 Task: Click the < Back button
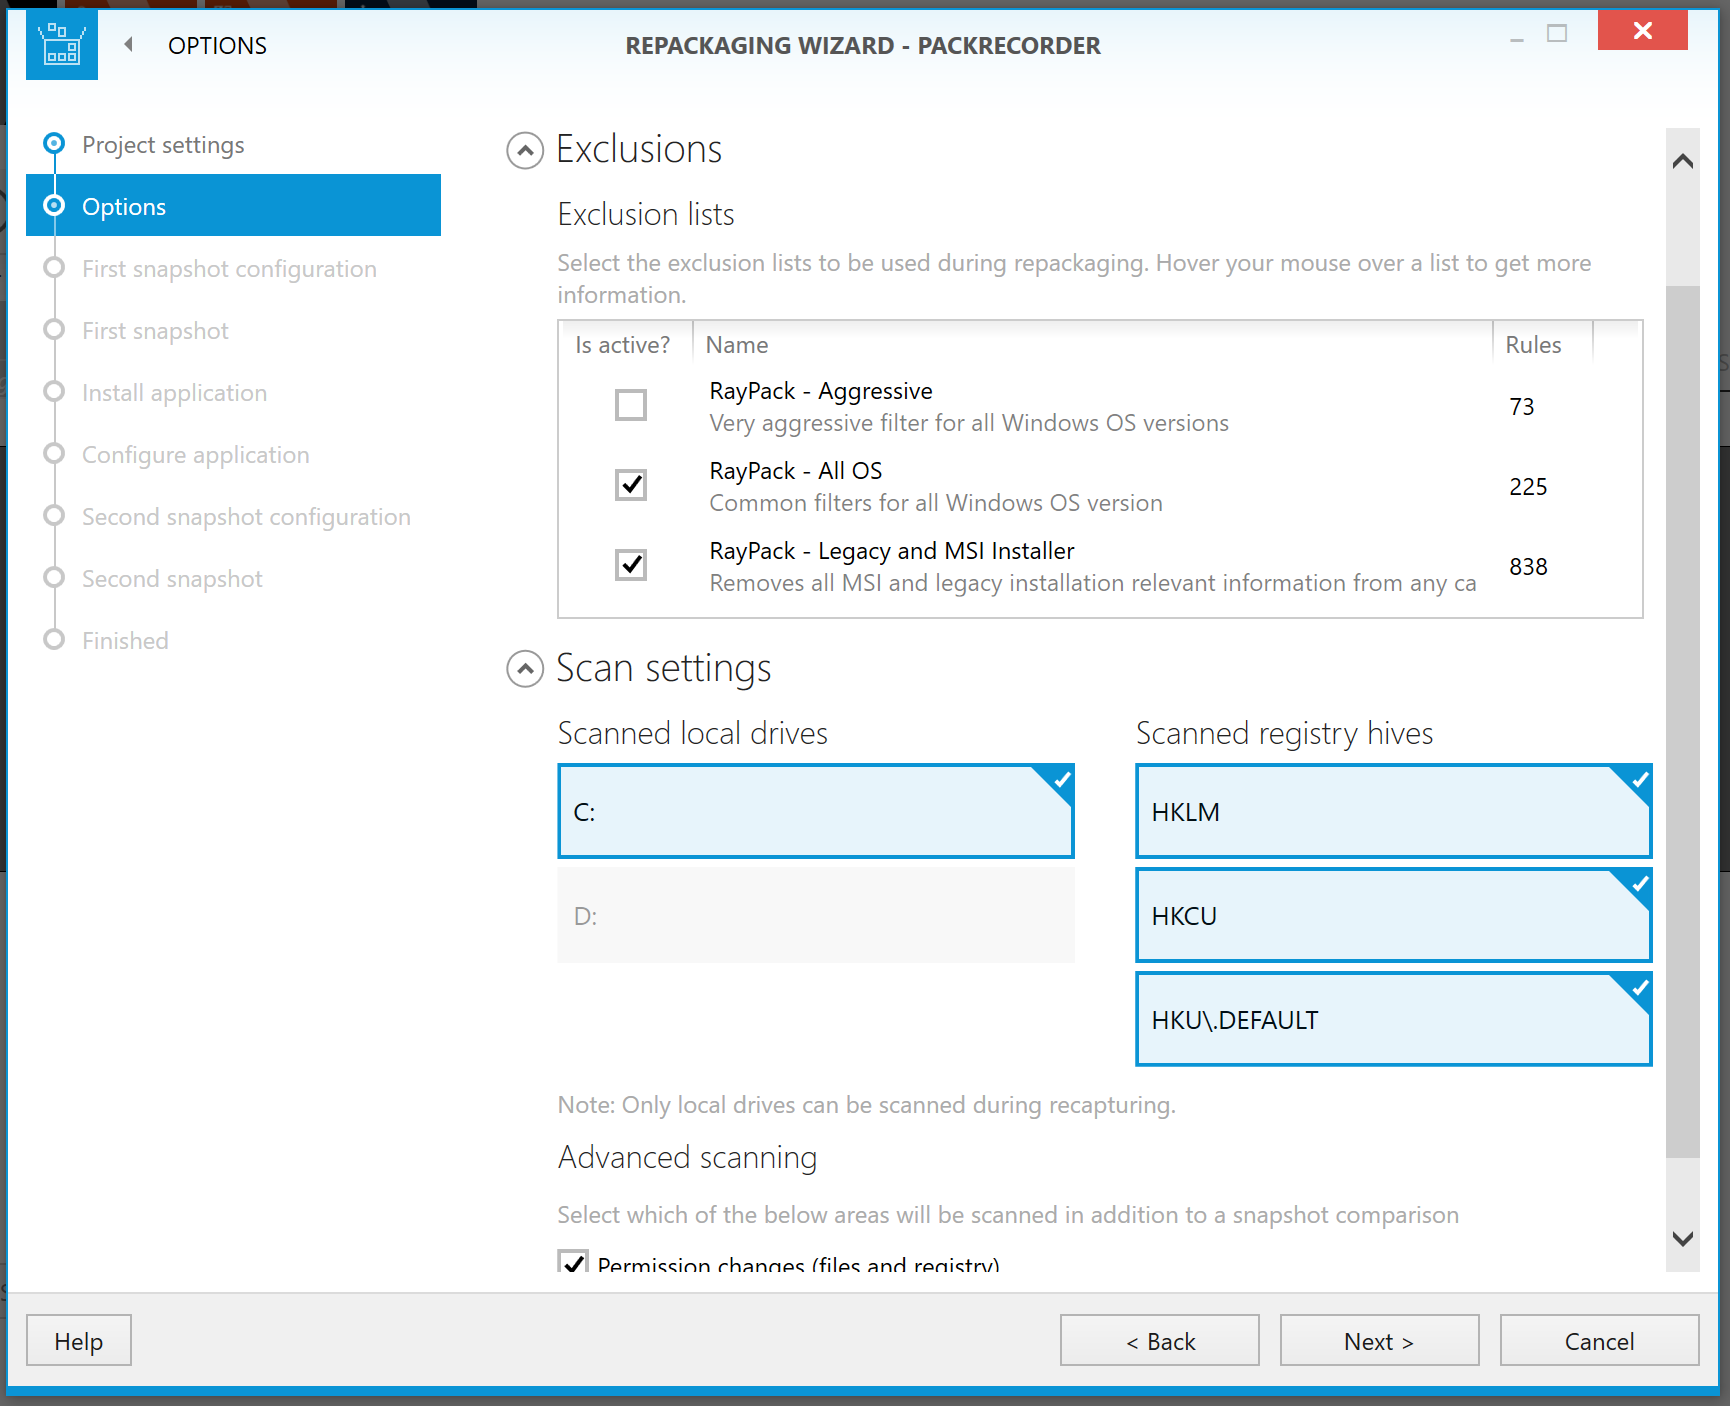click(1160, 1340)
